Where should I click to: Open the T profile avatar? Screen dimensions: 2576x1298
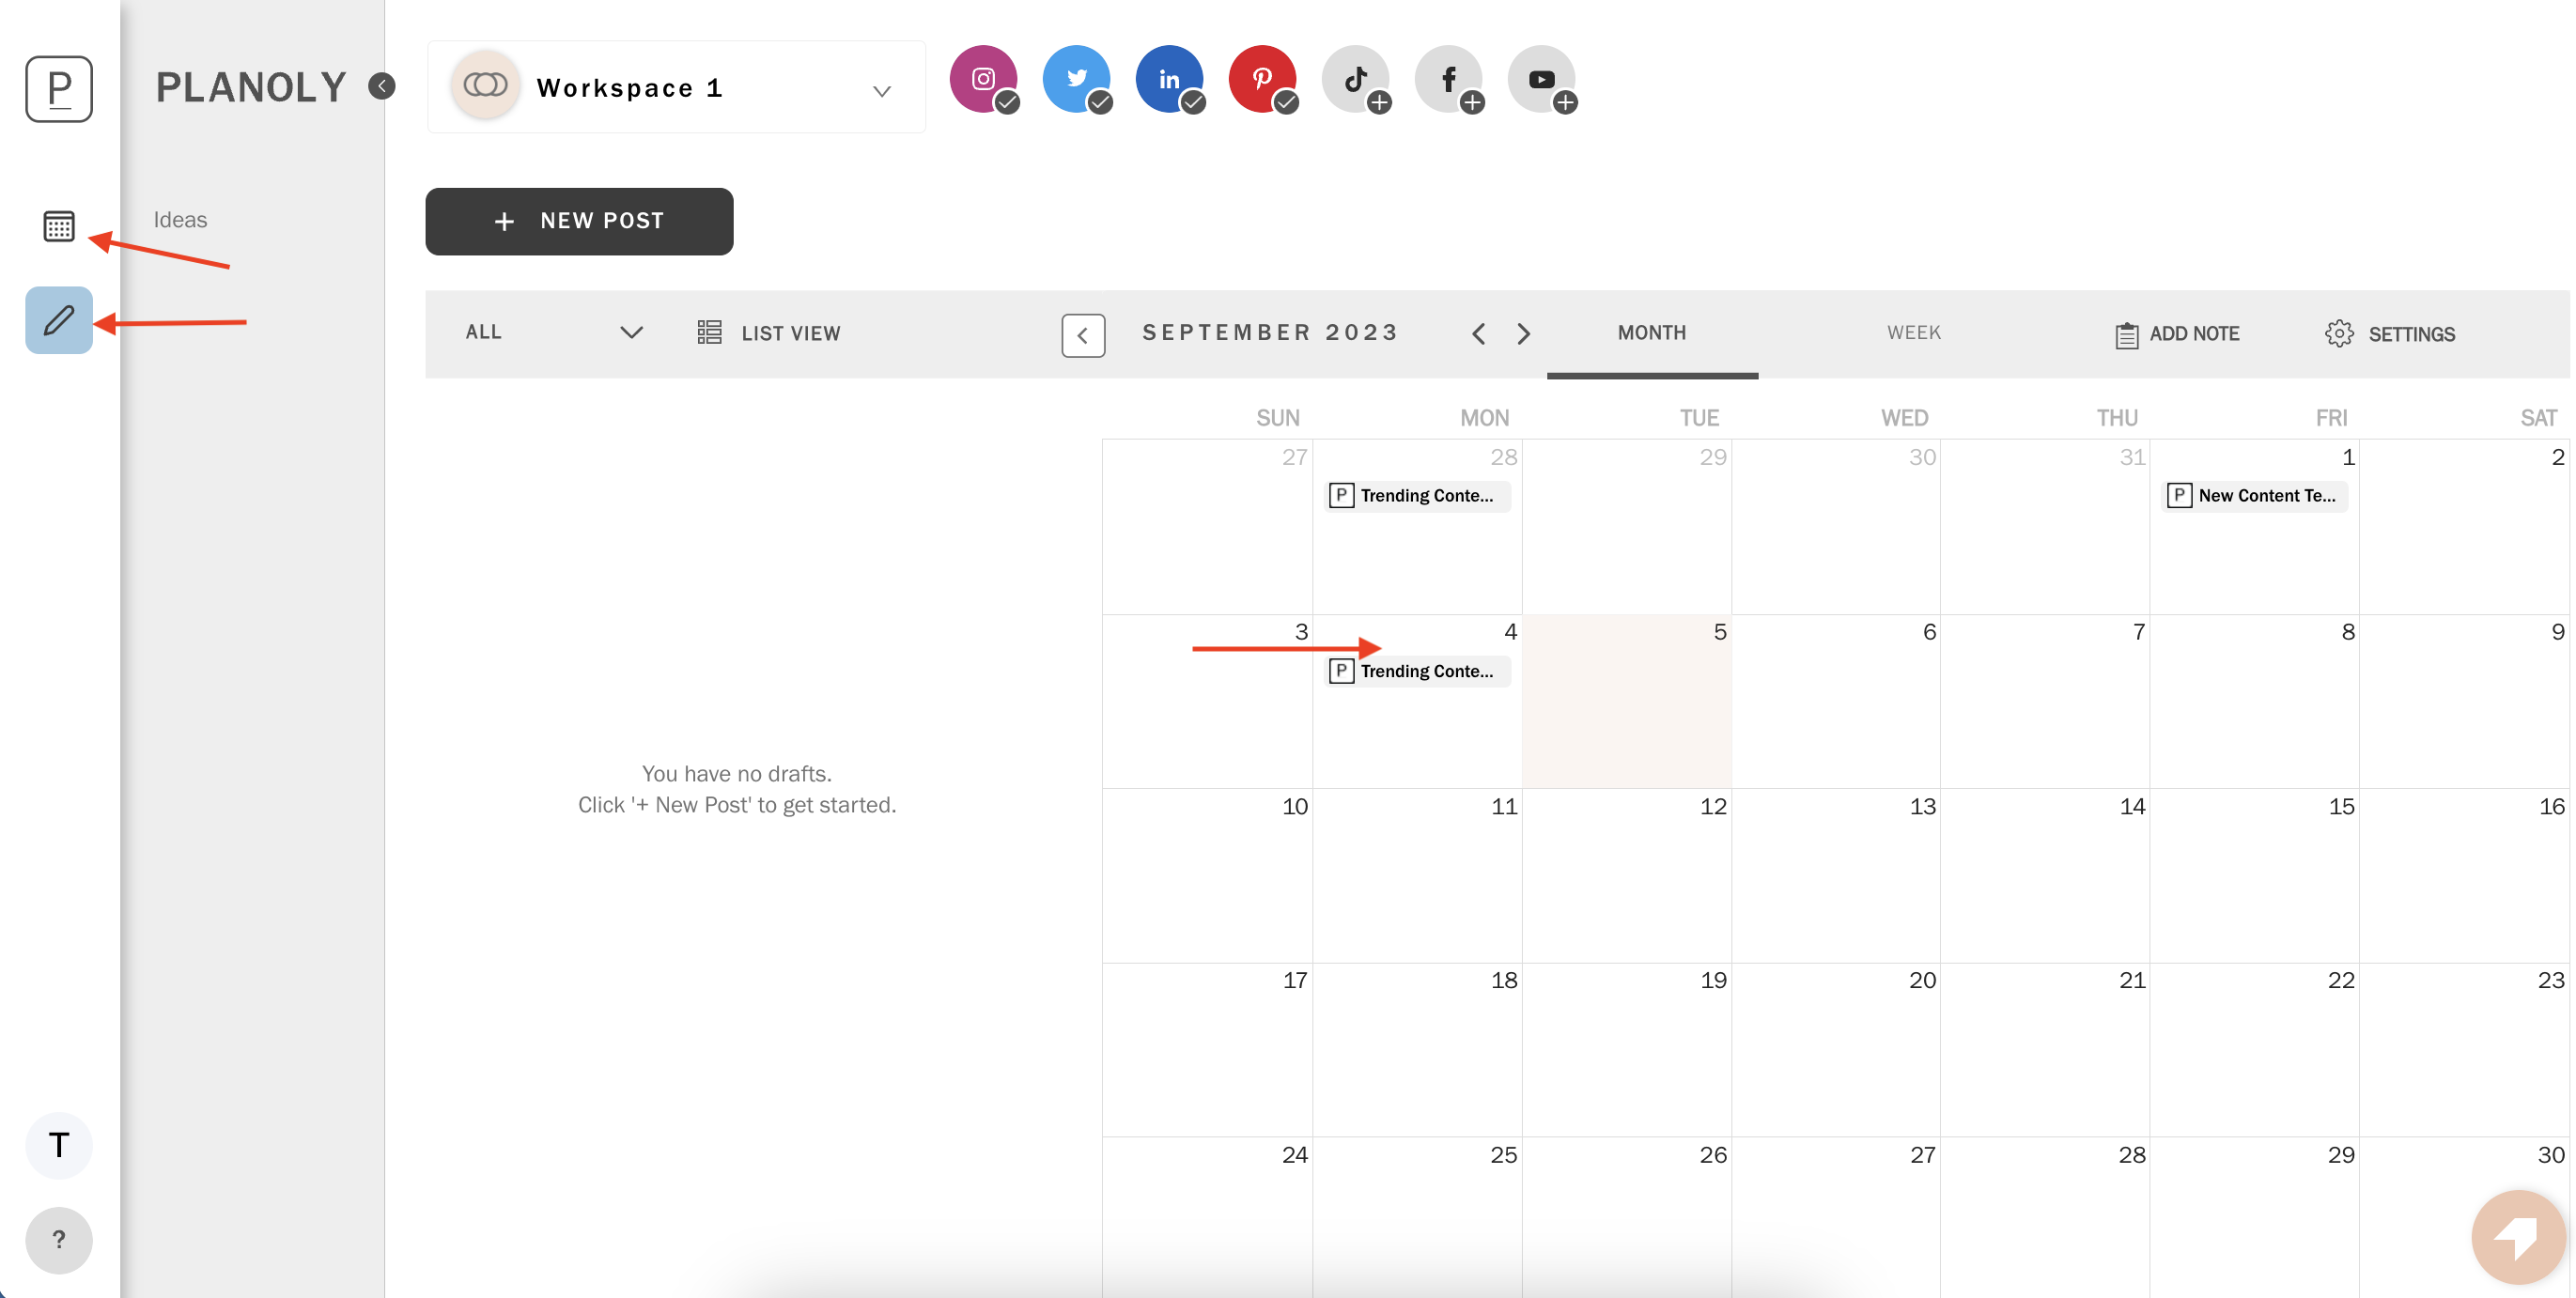[59, 1145]
